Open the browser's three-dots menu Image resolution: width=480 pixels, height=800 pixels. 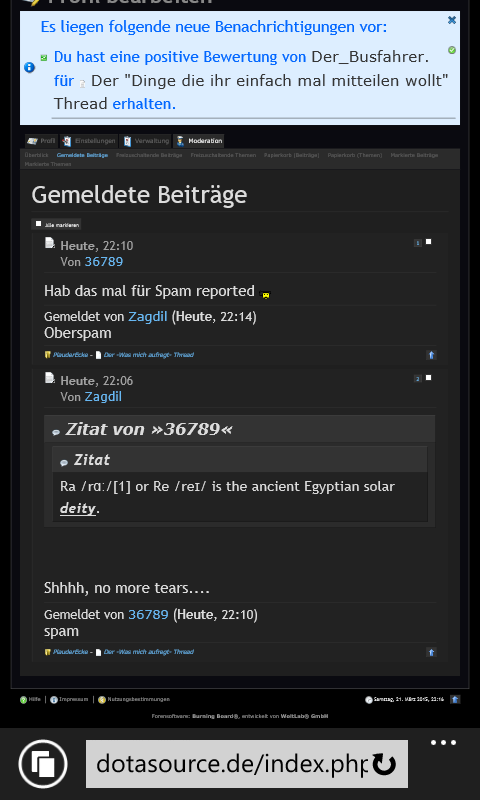pos(443,742)
